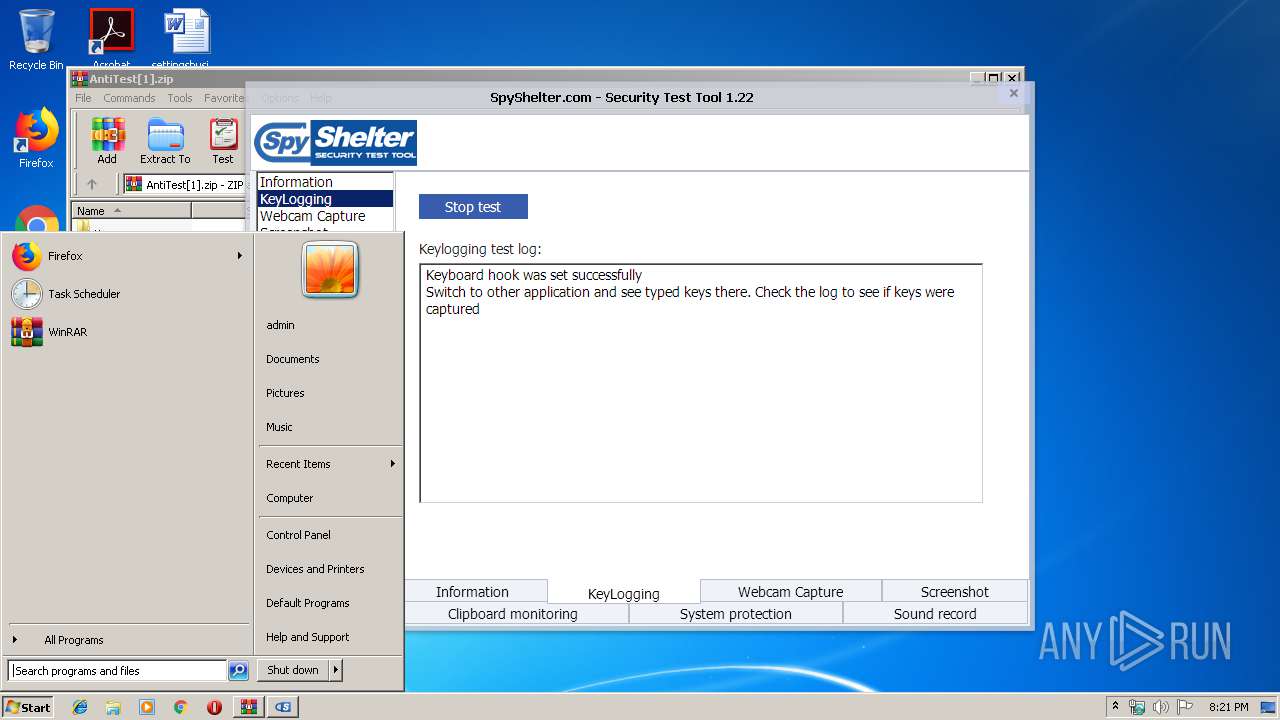This screenshot has width=1280, height=720.
Task: Expand the Shut down options arrow
Action: (x=336, y=670)
